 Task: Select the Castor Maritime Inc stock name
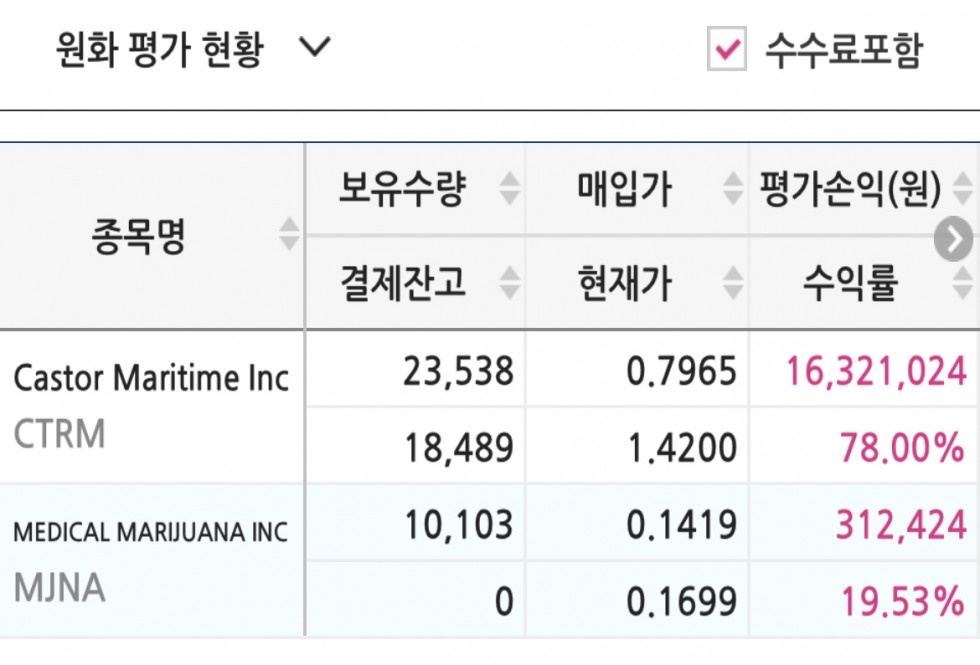click(x=151, y=378)
